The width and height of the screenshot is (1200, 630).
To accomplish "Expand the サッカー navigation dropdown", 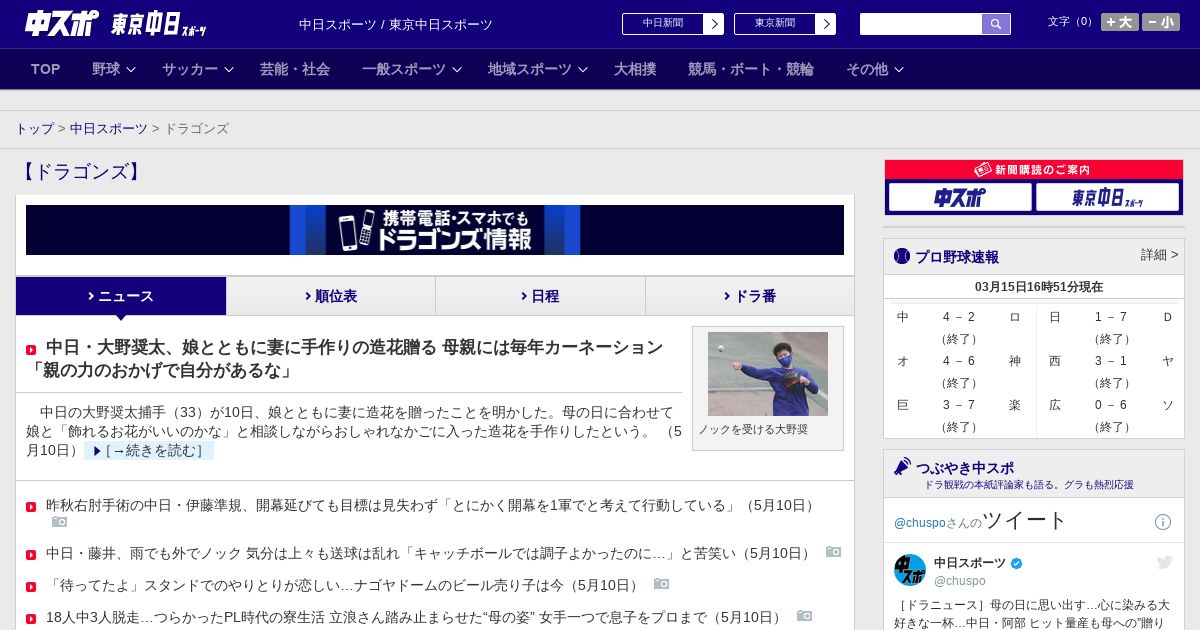I will point(197,69).
